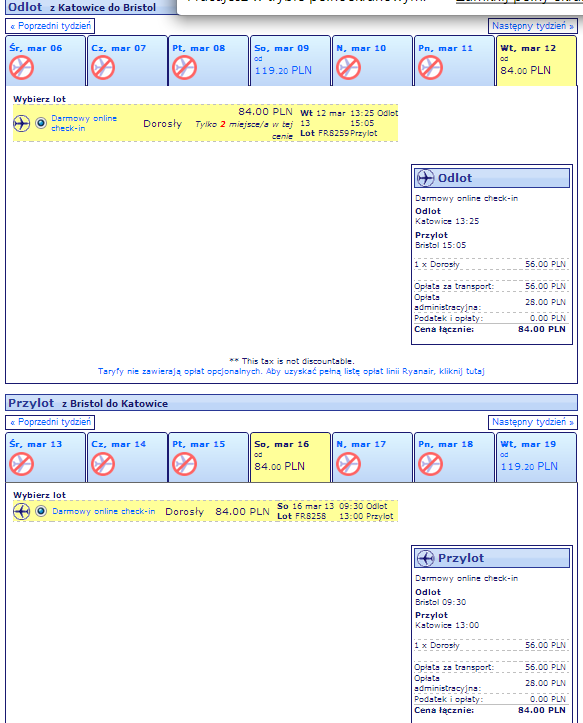
Task: Go to Następny tydzień for return flights
Action: tap(533, 422)
